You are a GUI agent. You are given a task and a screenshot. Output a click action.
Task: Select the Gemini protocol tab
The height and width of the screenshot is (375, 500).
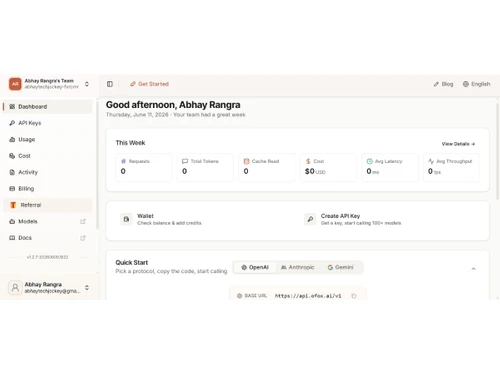coord(340,267)
